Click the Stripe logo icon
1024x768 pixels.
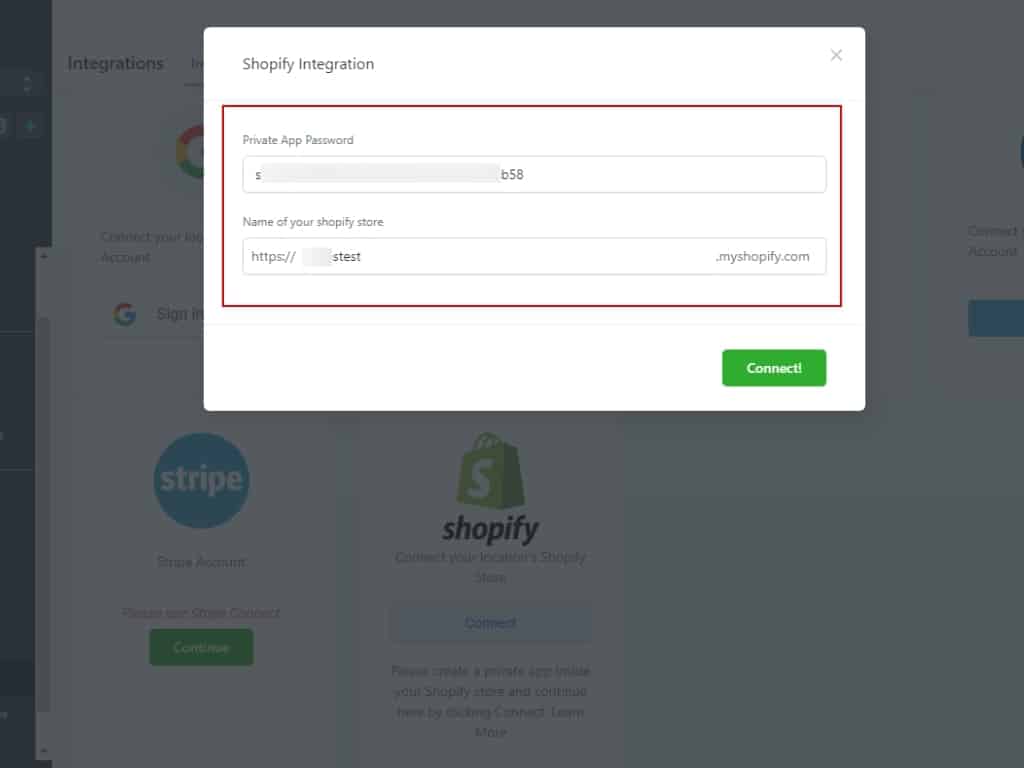point(201,480)
